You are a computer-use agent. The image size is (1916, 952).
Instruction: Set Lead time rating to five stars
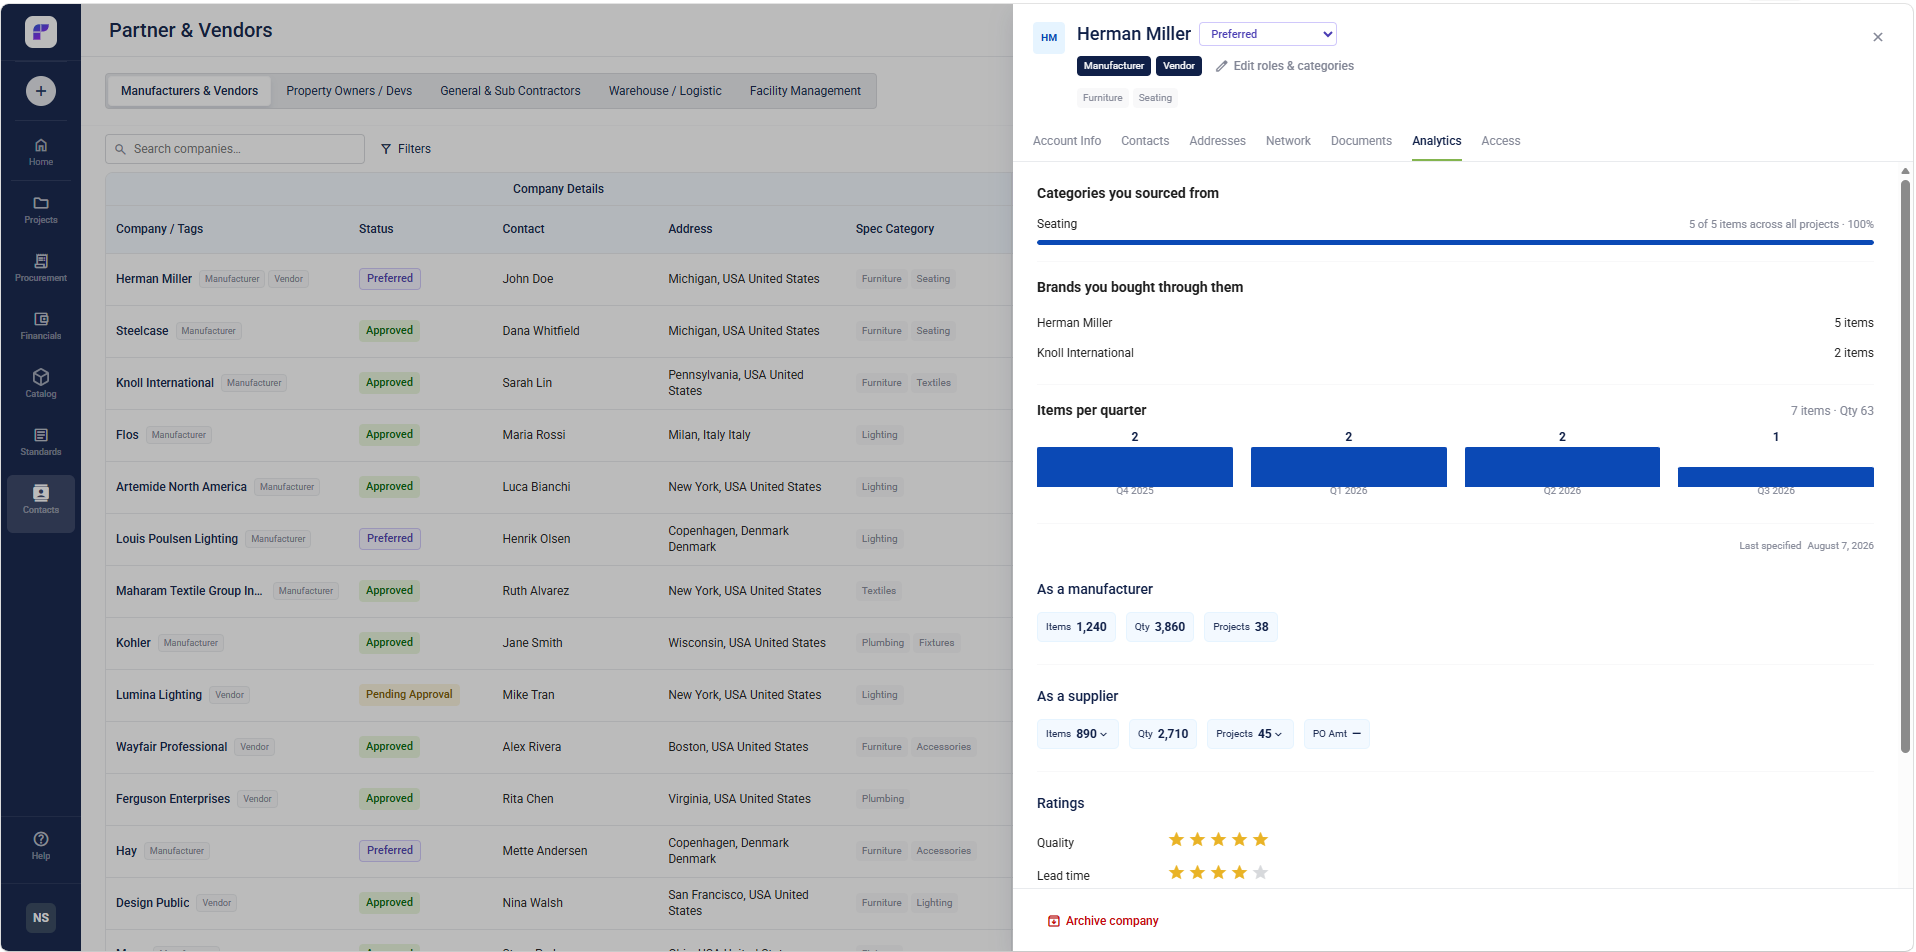click(1260, 873)
